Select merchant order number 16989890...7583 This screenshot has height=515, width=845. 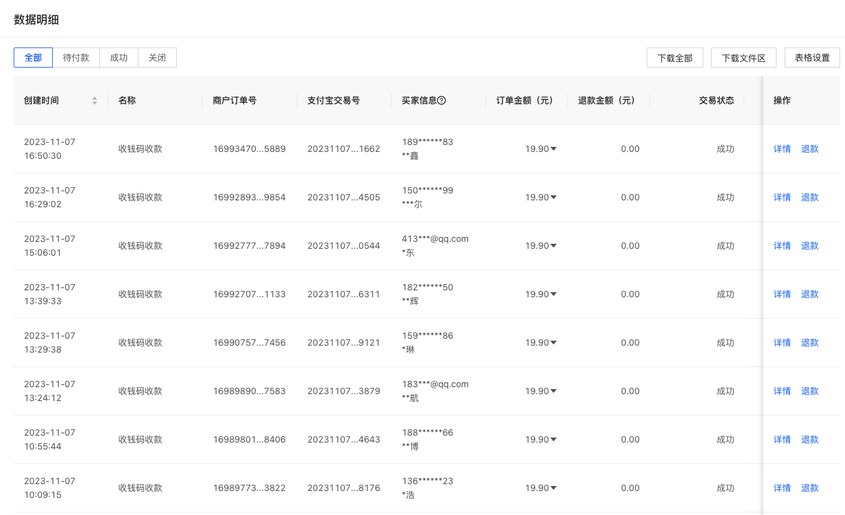point(250,391)
